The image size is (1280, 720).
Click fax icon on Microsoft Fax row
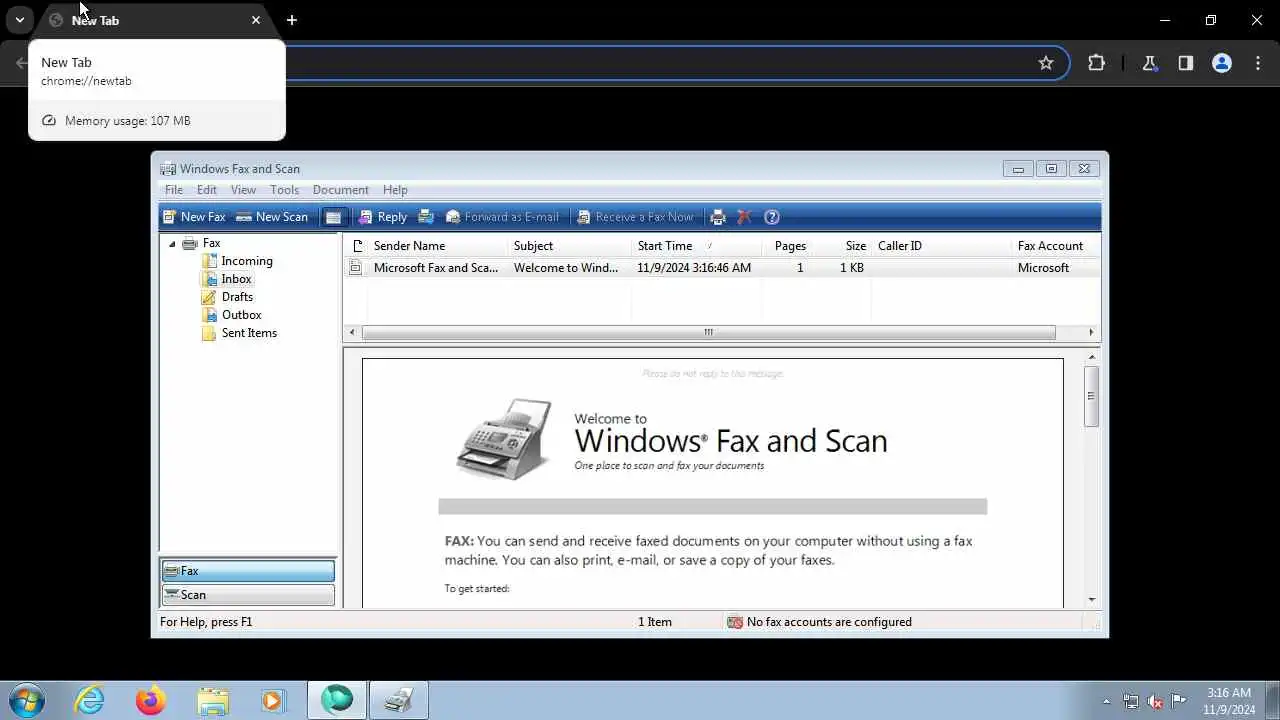click(355, 268)
